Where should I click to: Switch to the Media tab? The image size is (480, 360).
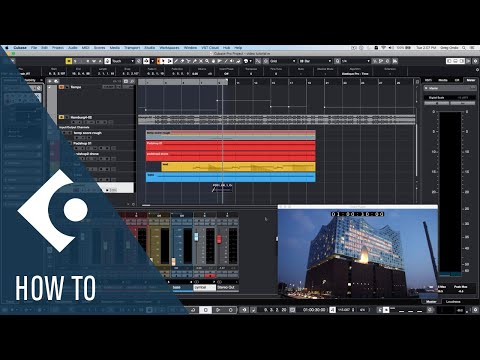pos(443,80)
